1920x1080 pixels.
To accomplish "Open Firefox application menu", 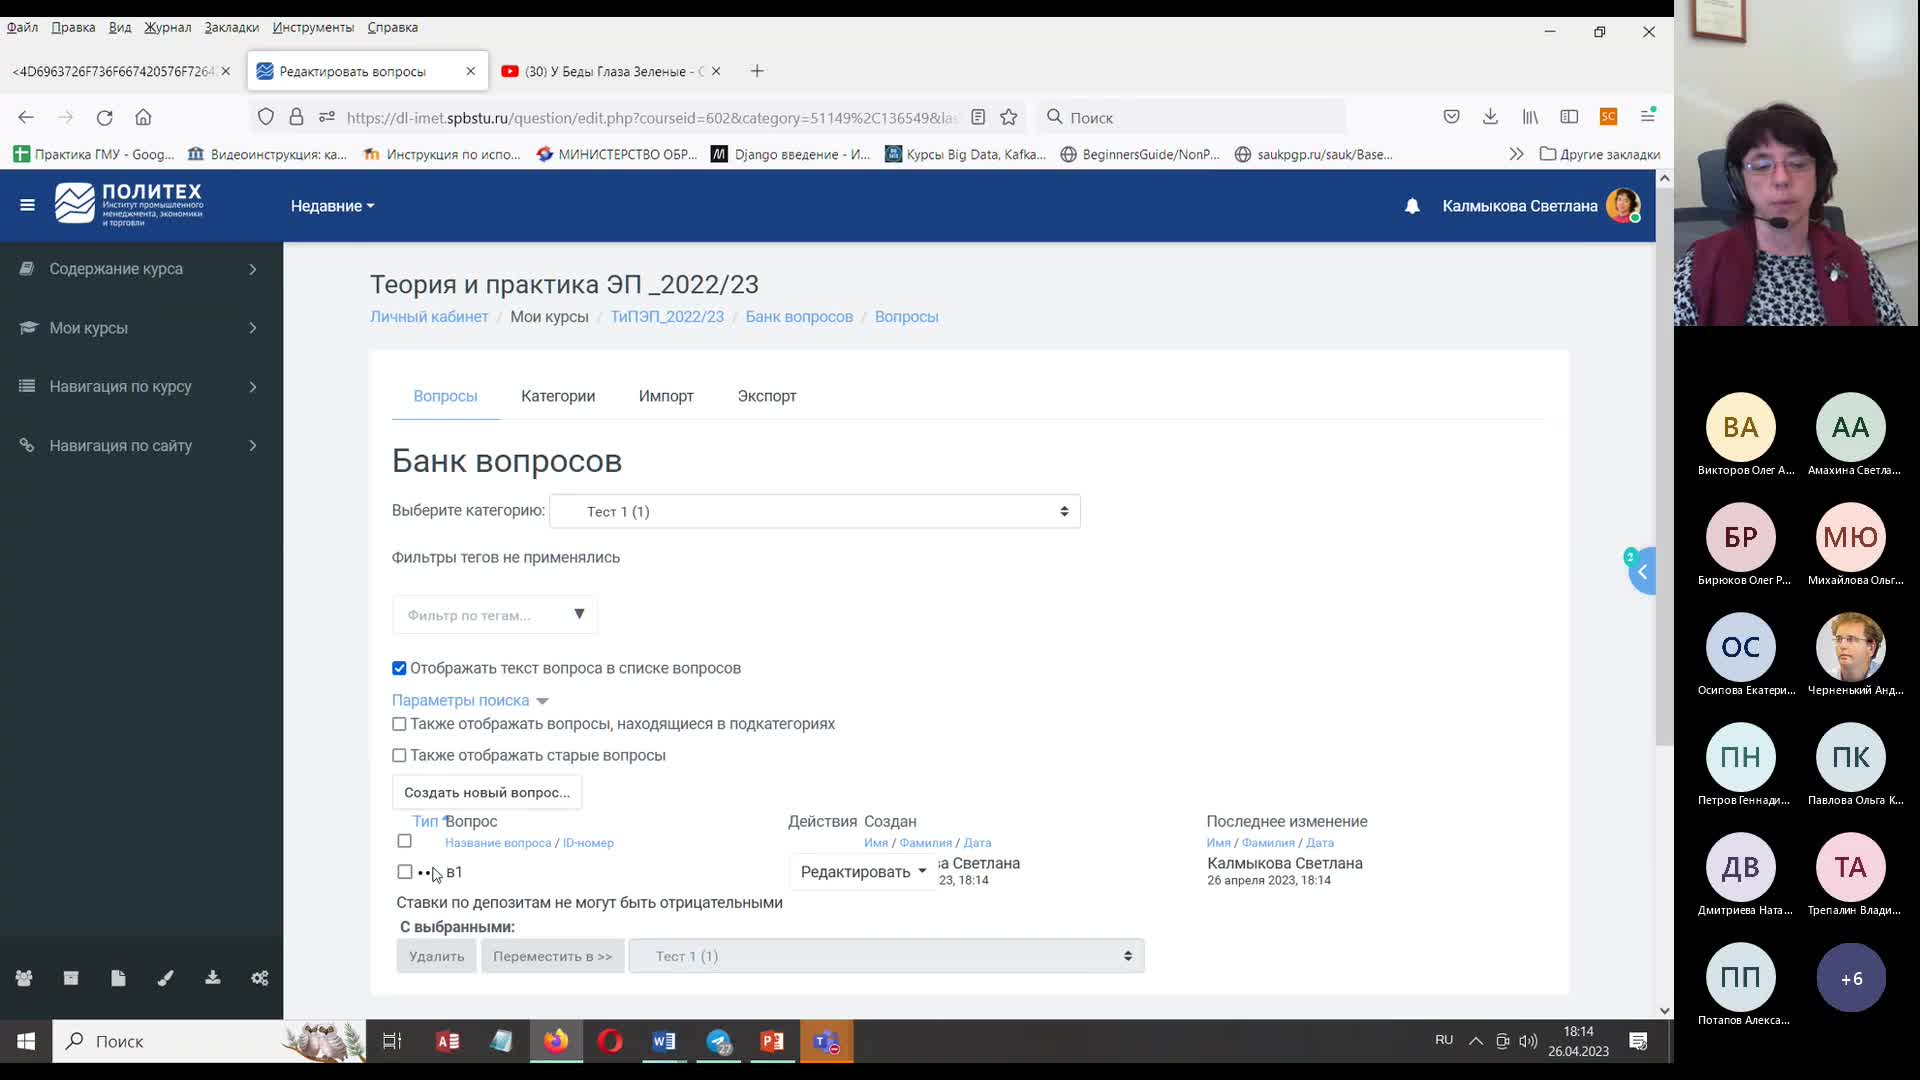I will coord(1648,117).
